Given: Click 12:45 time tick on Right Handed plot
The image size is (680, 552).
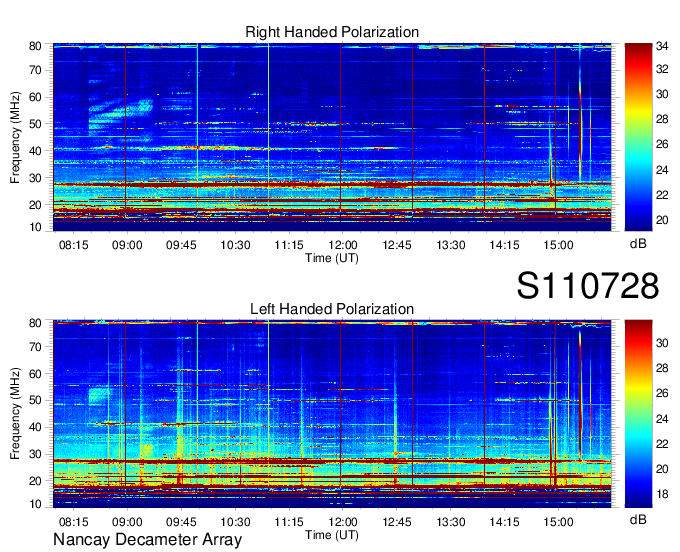Looking at the screenshot, I should (397, 245).
